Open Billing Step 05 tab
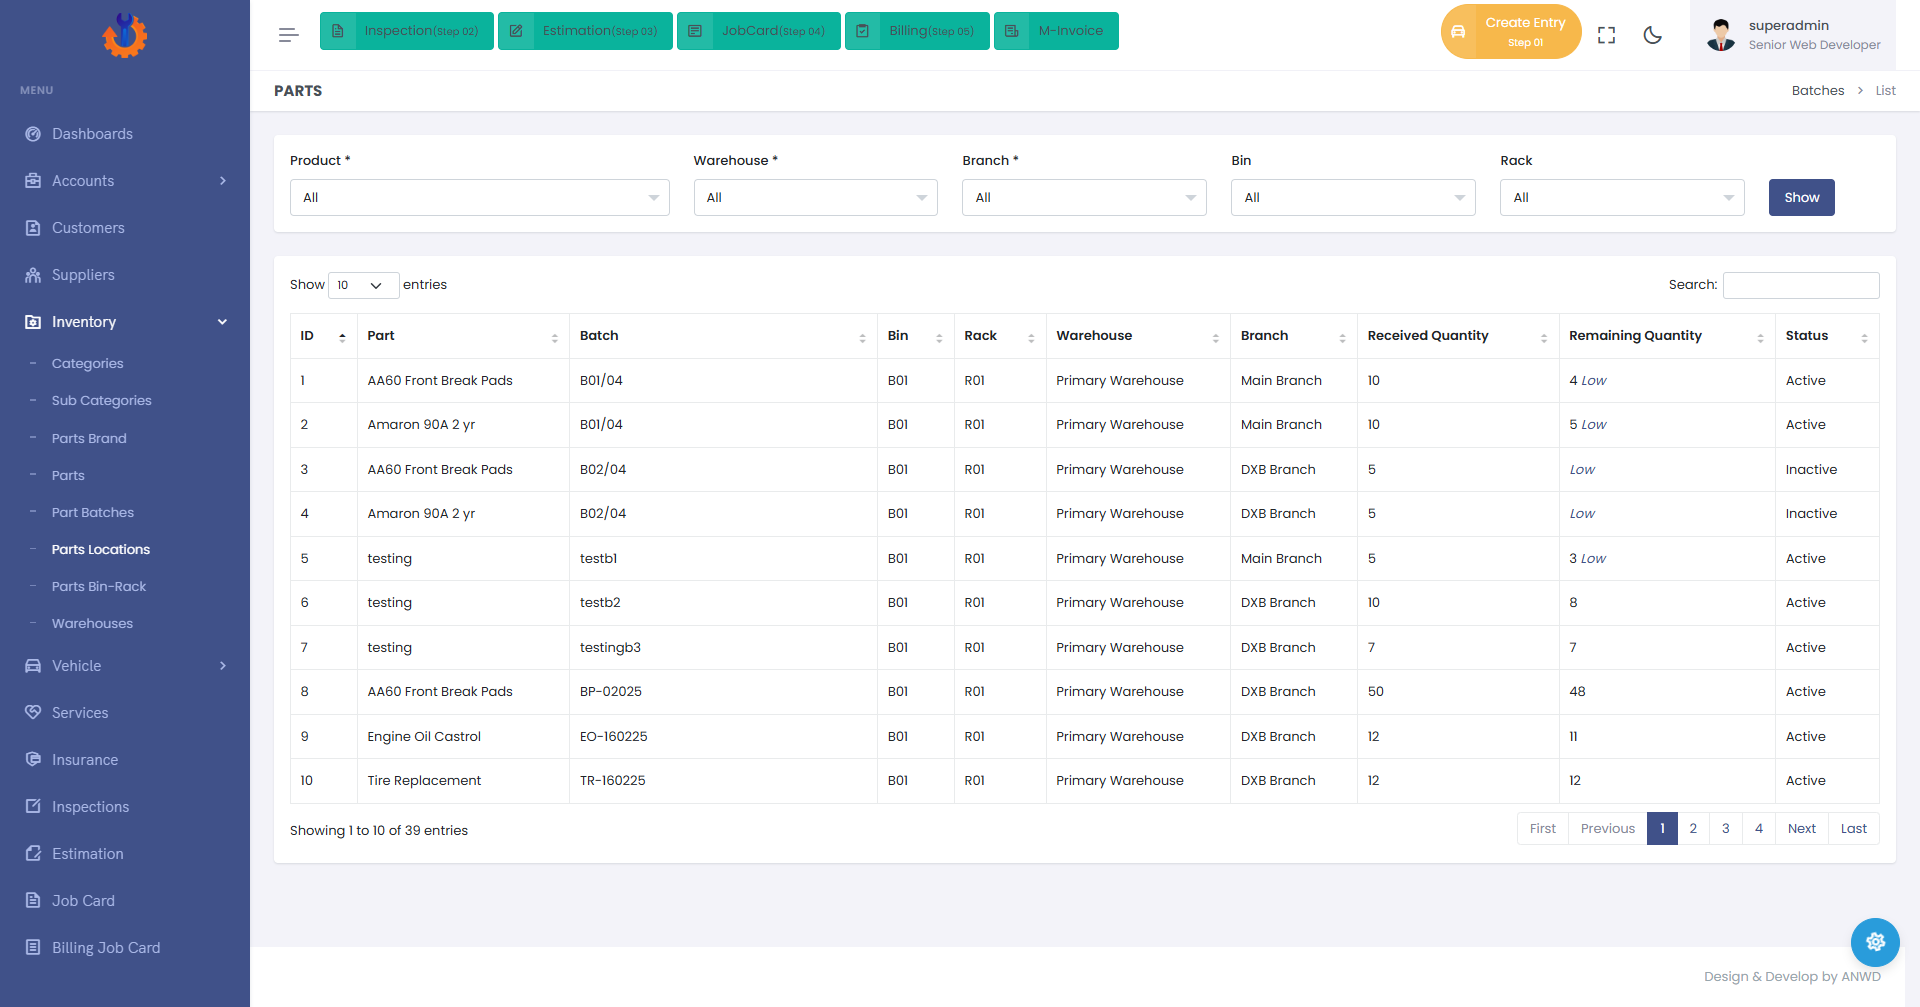 917,31
